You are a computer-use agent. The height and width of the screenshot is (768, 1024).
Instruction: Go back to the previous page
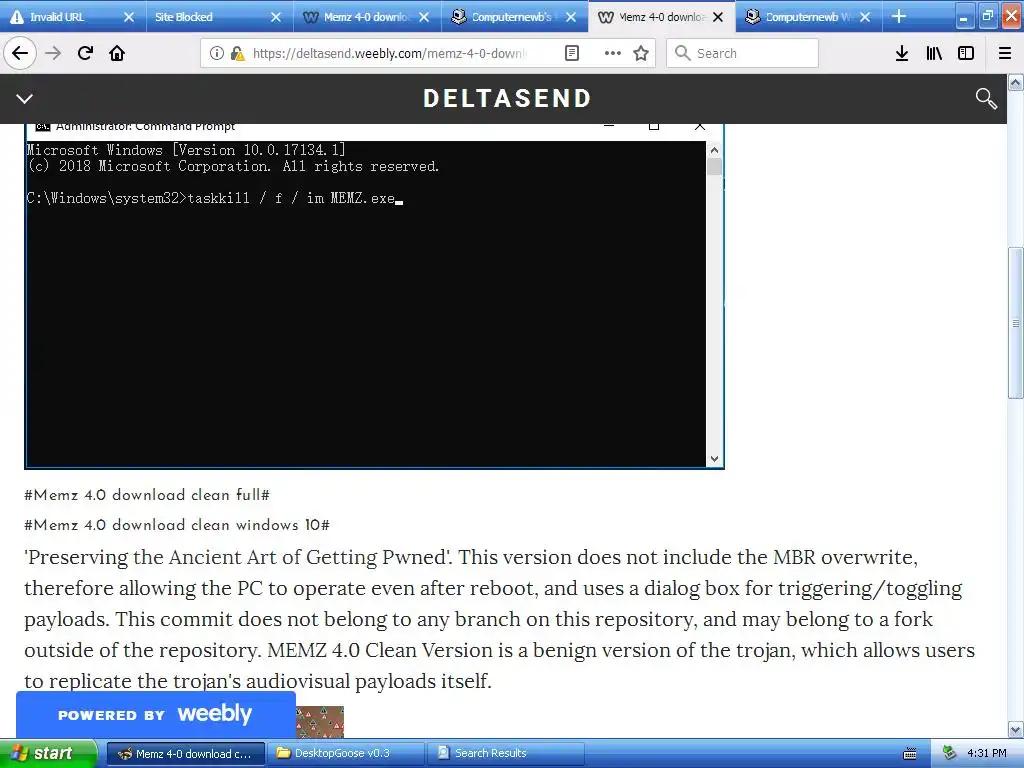[x=20, y=53]
